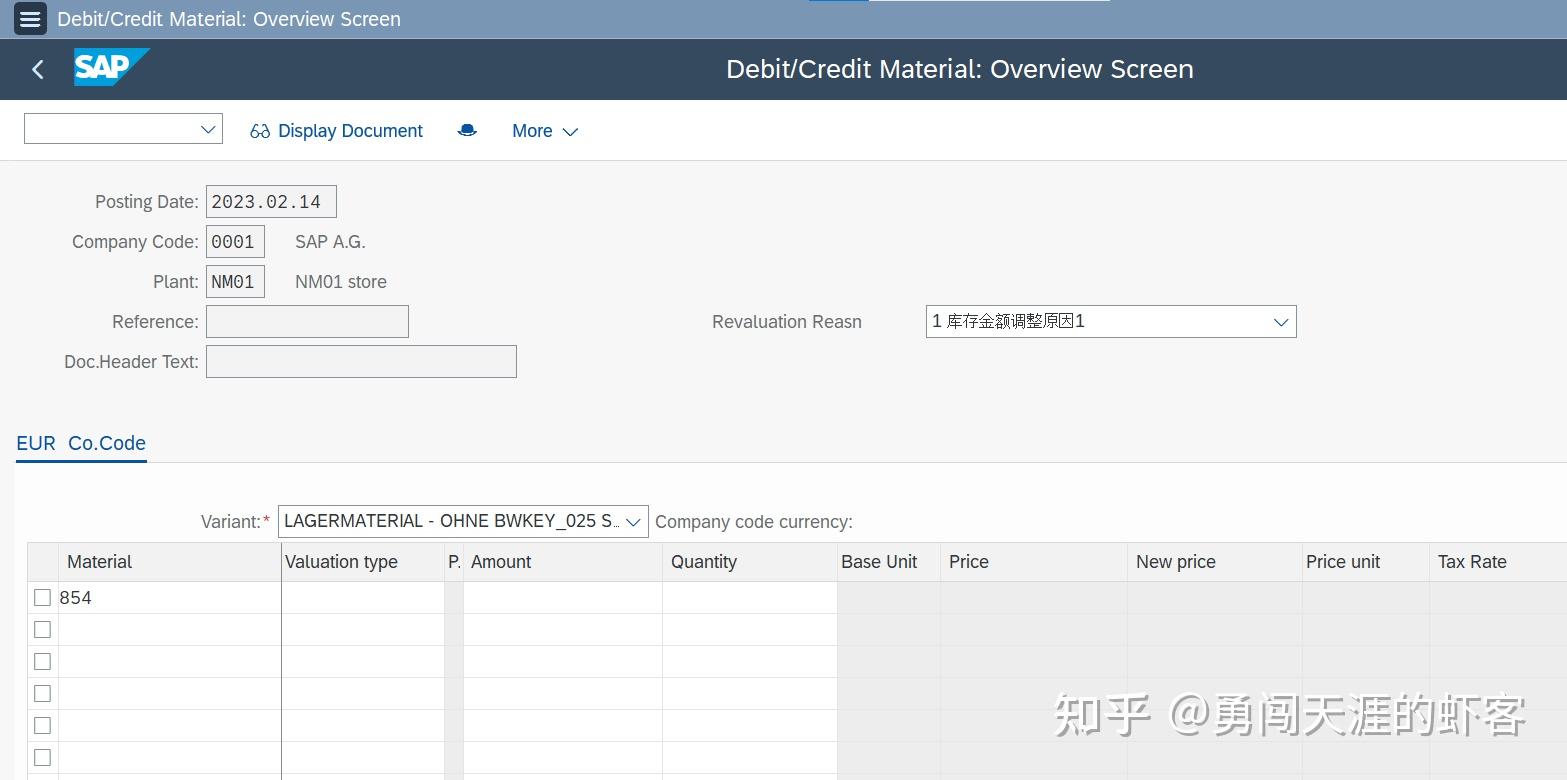Image resolution: width=1567 pixels, height=780 pixels.
Task: Open the More menu
Action: point(545,131)
